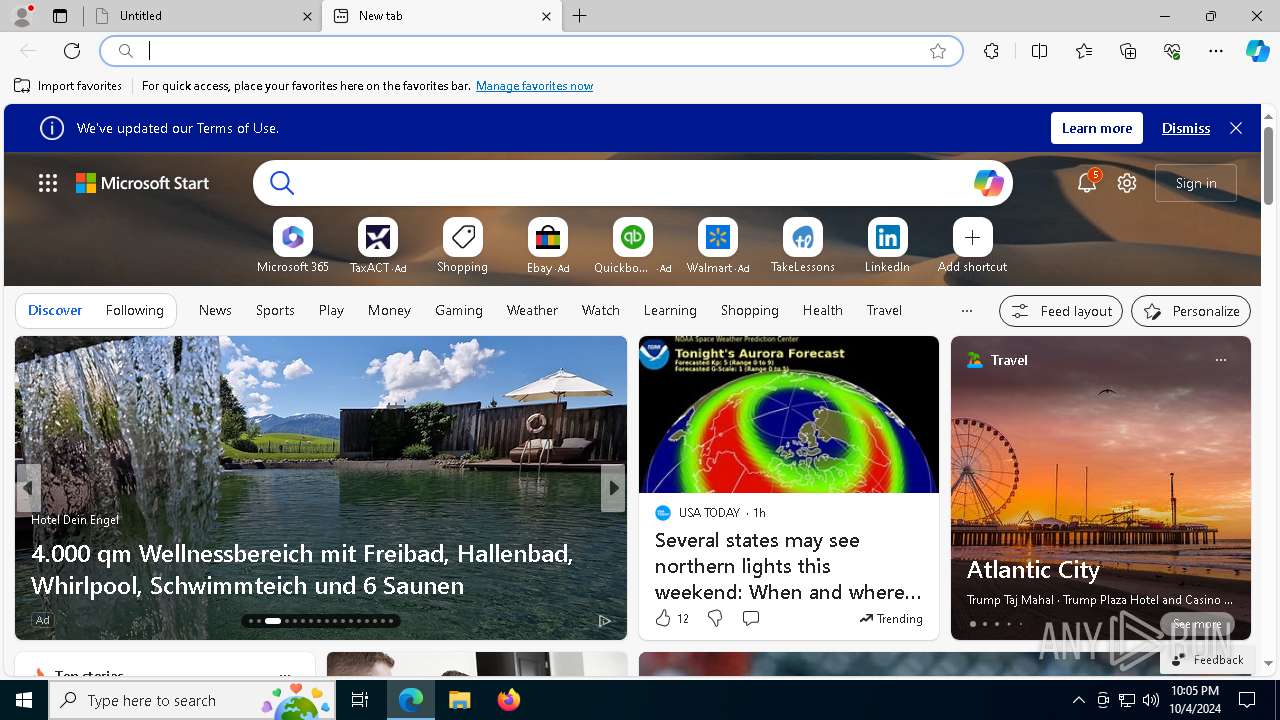Open File Explorer from taskbar
The width and height of the screenshot is (1280, 720).
tap(459, 700)
